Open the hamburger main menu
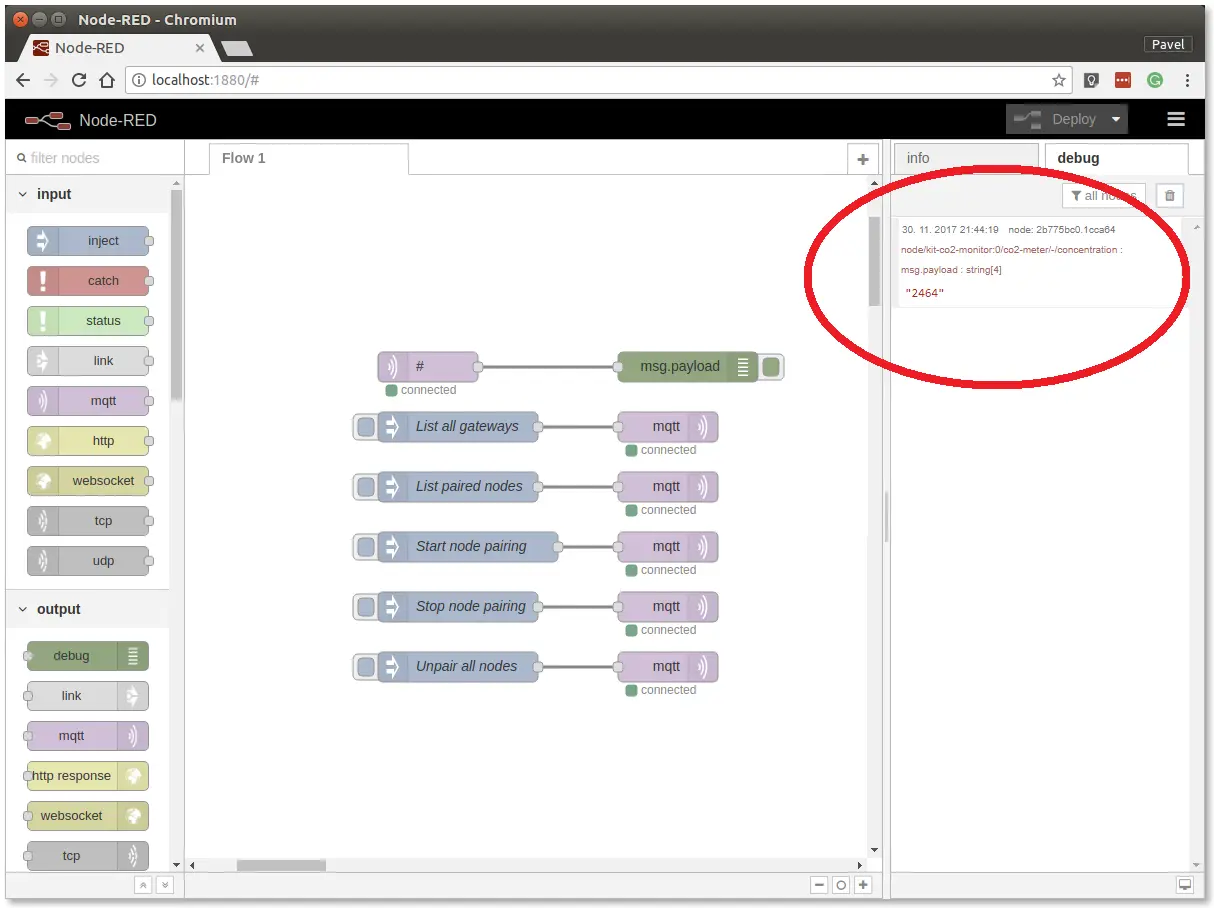1214x908 pixels. click(1176, 119)
